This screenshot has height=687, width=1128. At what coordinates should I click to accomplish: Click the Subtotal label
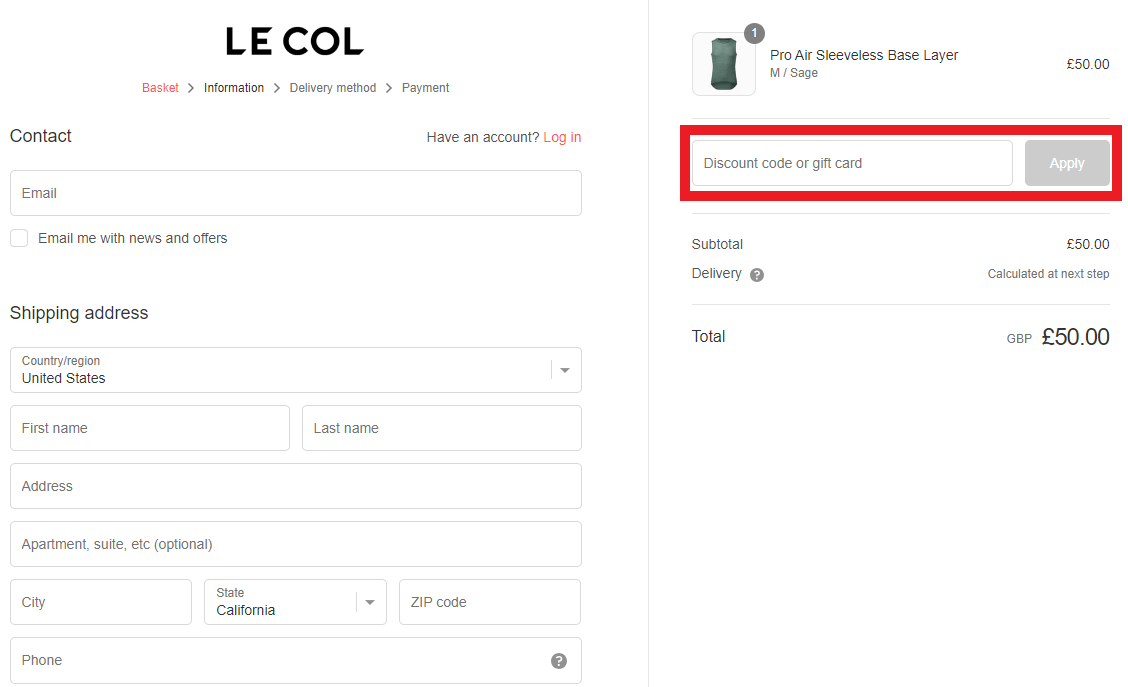pos(717,245)
